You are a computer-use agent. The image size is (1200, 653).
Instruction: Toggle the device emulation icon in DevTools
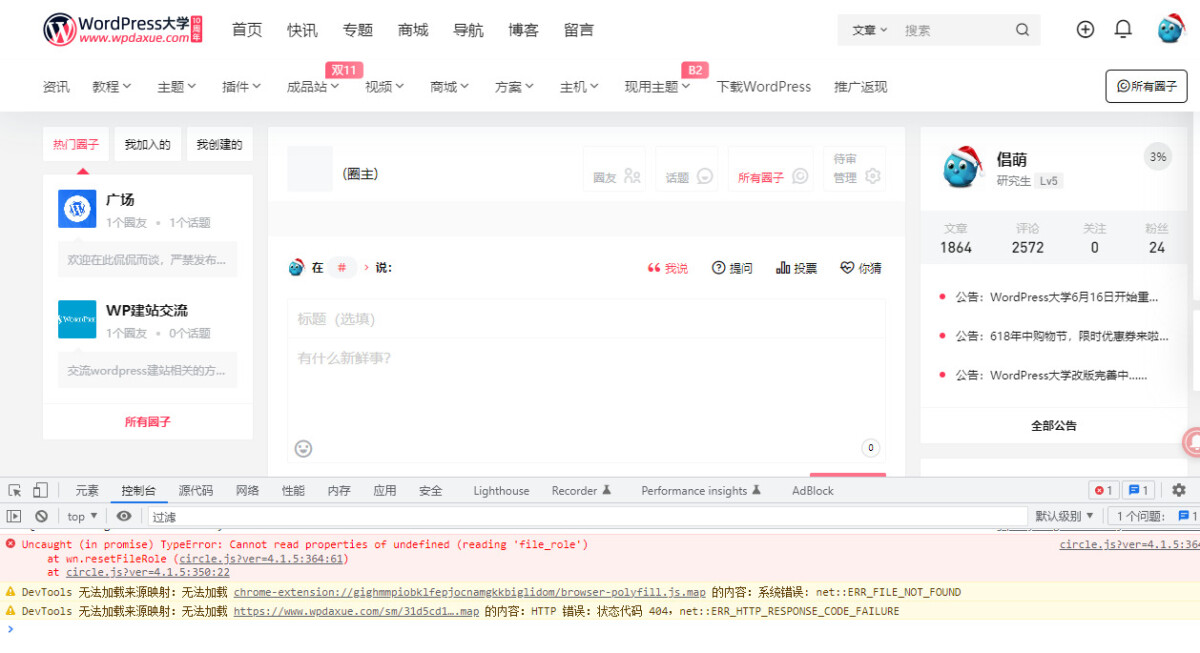pyautogui.click(x=38, y=489)
